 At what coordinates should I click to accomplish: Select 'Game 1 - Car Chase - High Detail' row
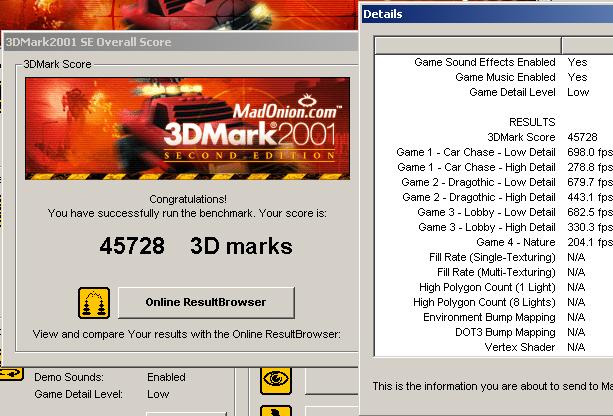494,167
